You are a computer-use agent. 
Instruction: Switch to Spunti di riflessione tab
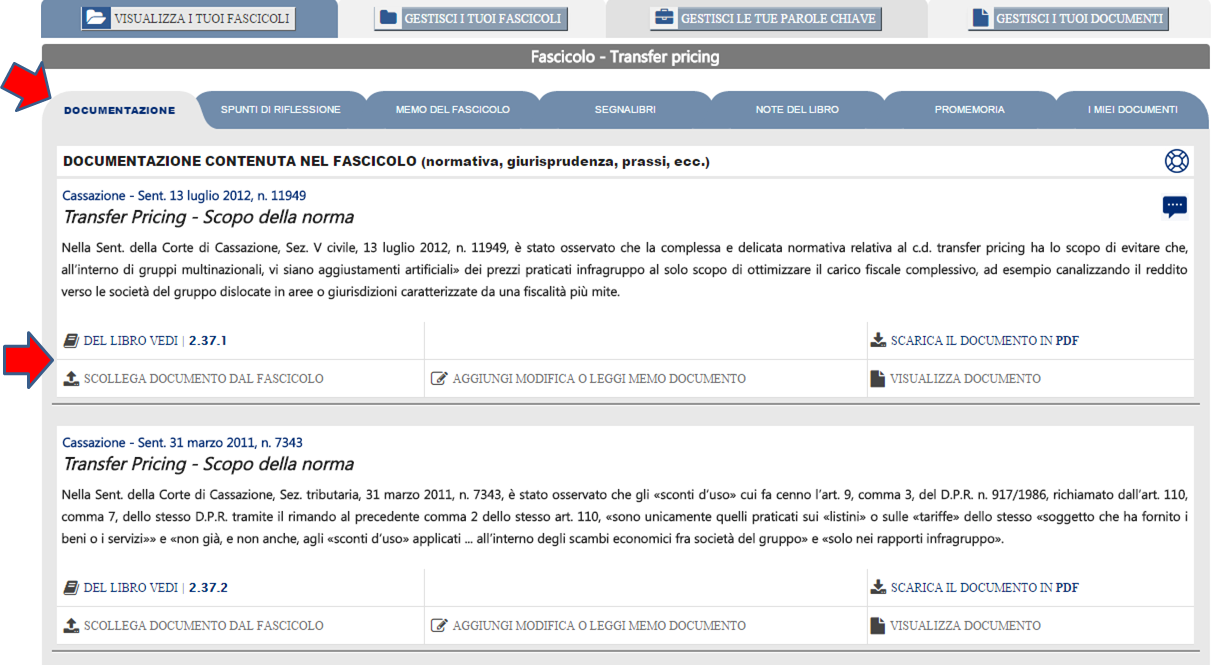tap(280, 110)
